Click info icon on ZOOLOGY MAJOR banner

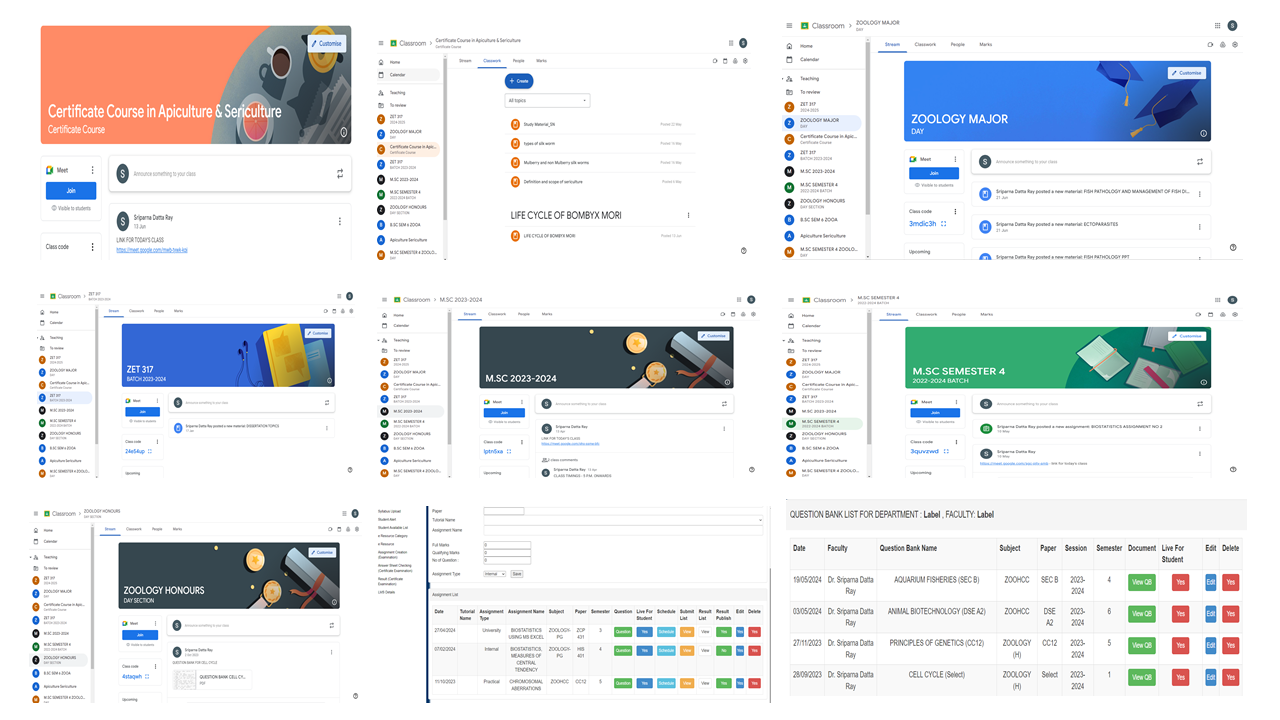[1203, 133]
